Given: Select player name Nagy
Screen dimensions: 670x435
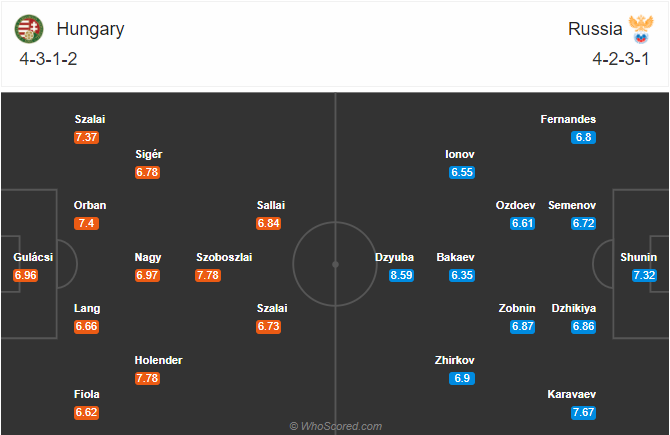Looking at the screenshot, I should (x=148, y=257).
